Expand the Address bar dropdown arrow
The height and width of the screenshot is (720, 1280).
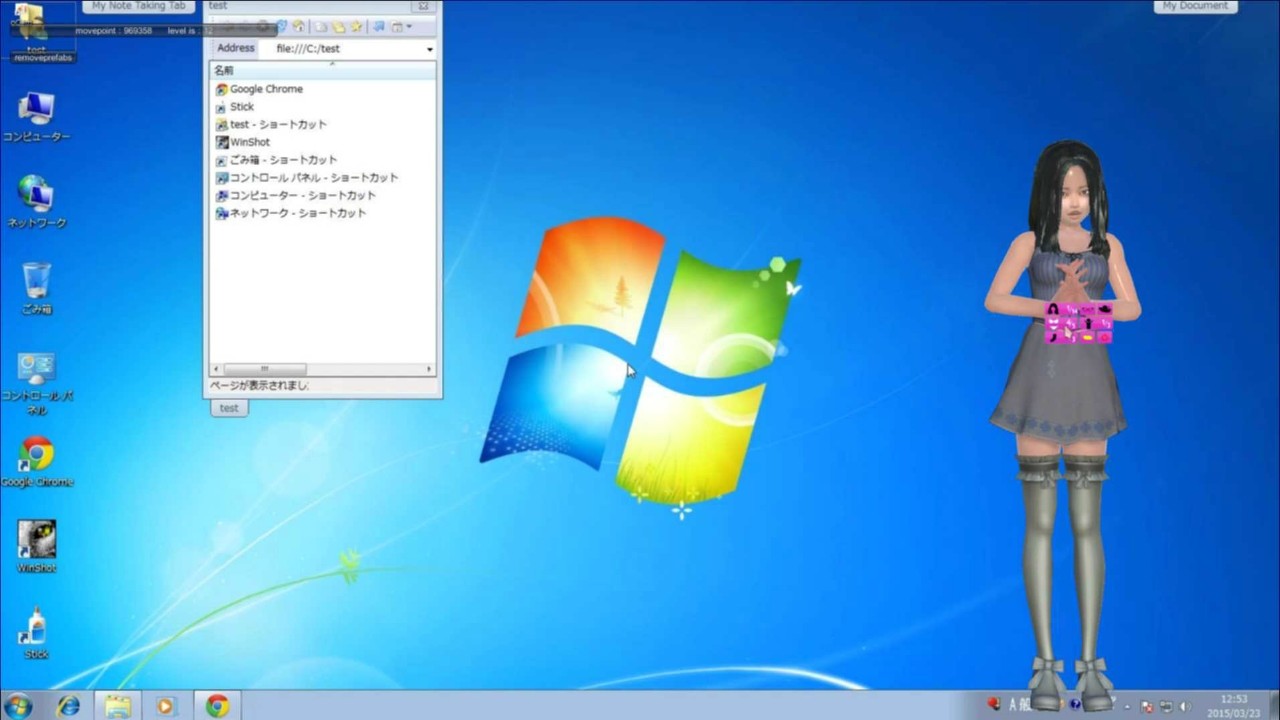click(430, 49)
